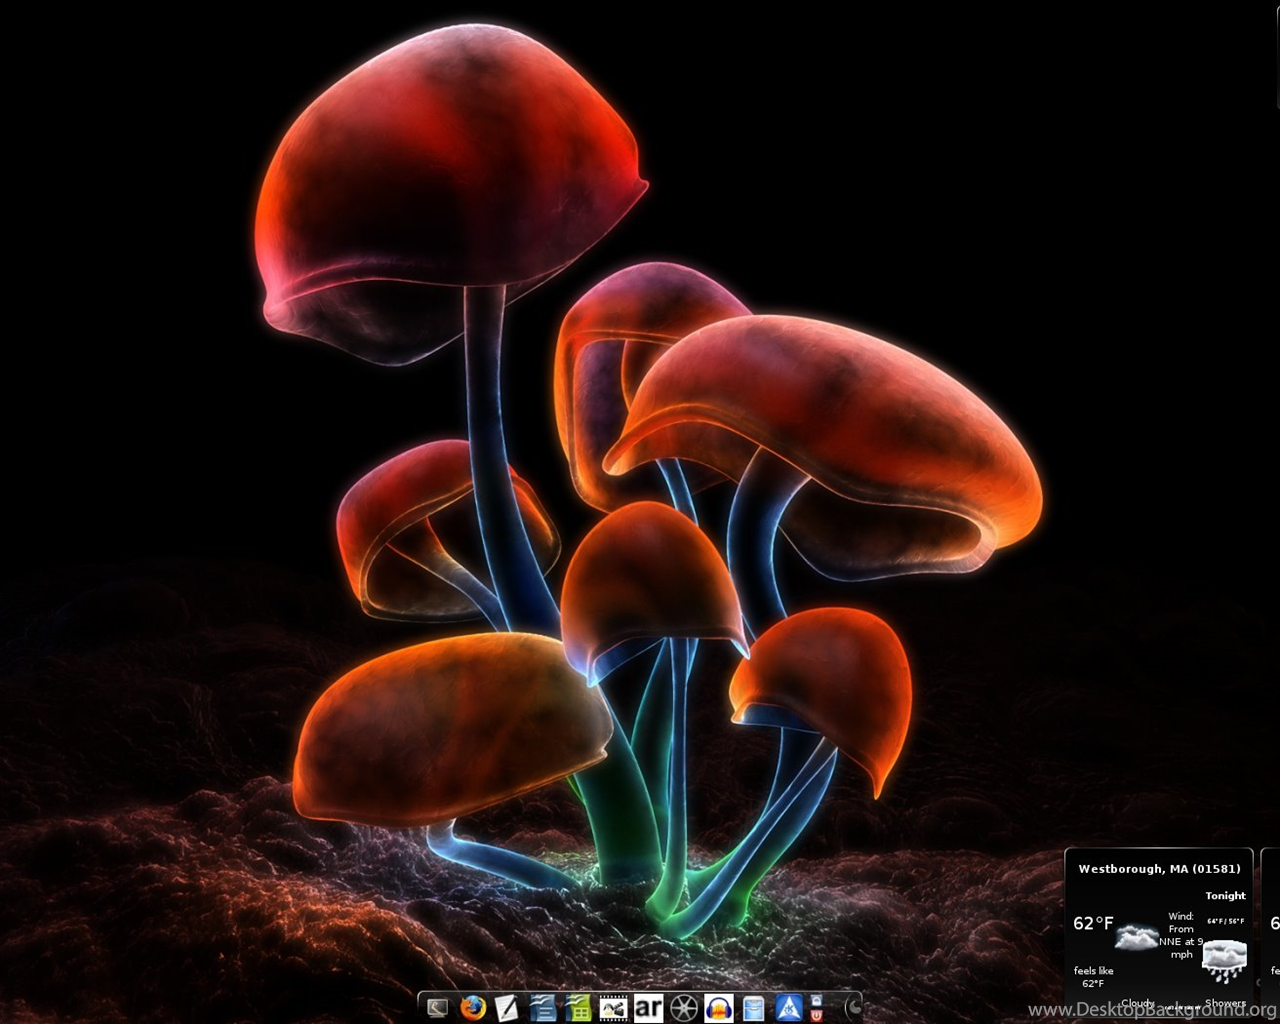Open the Kdenlive video editor filmstrip icon
Image resolution: width=1280 pixels, height=1024 pixels.
(x=612, y=1007)
